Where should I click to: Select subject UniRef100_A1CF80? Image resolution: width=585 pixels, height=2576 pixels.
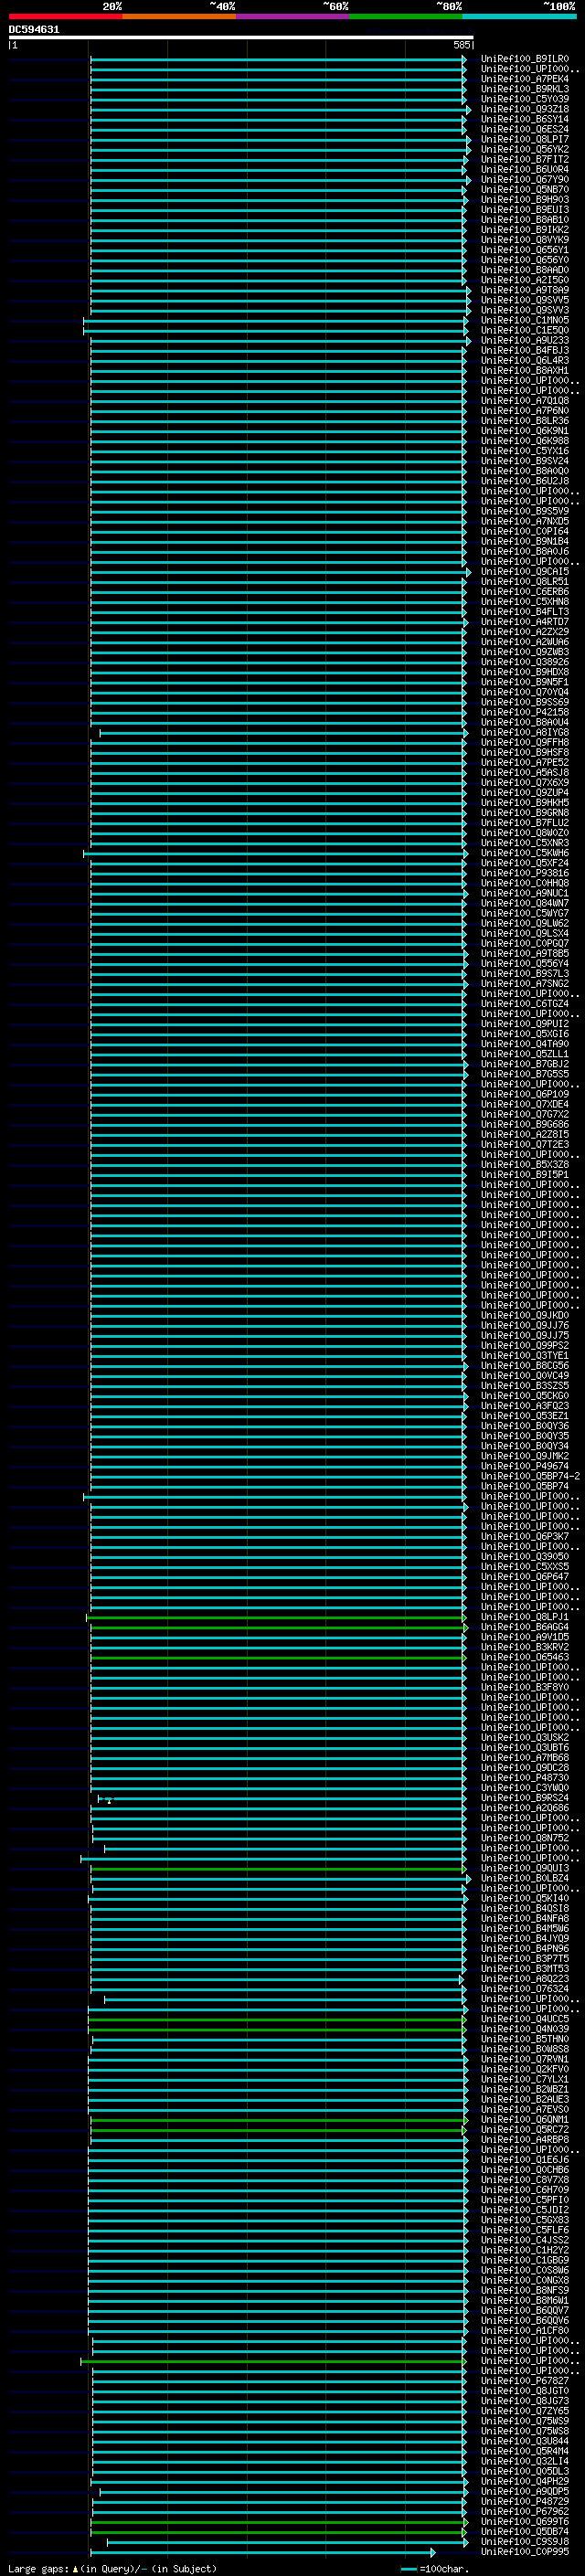click(524, 2330)
